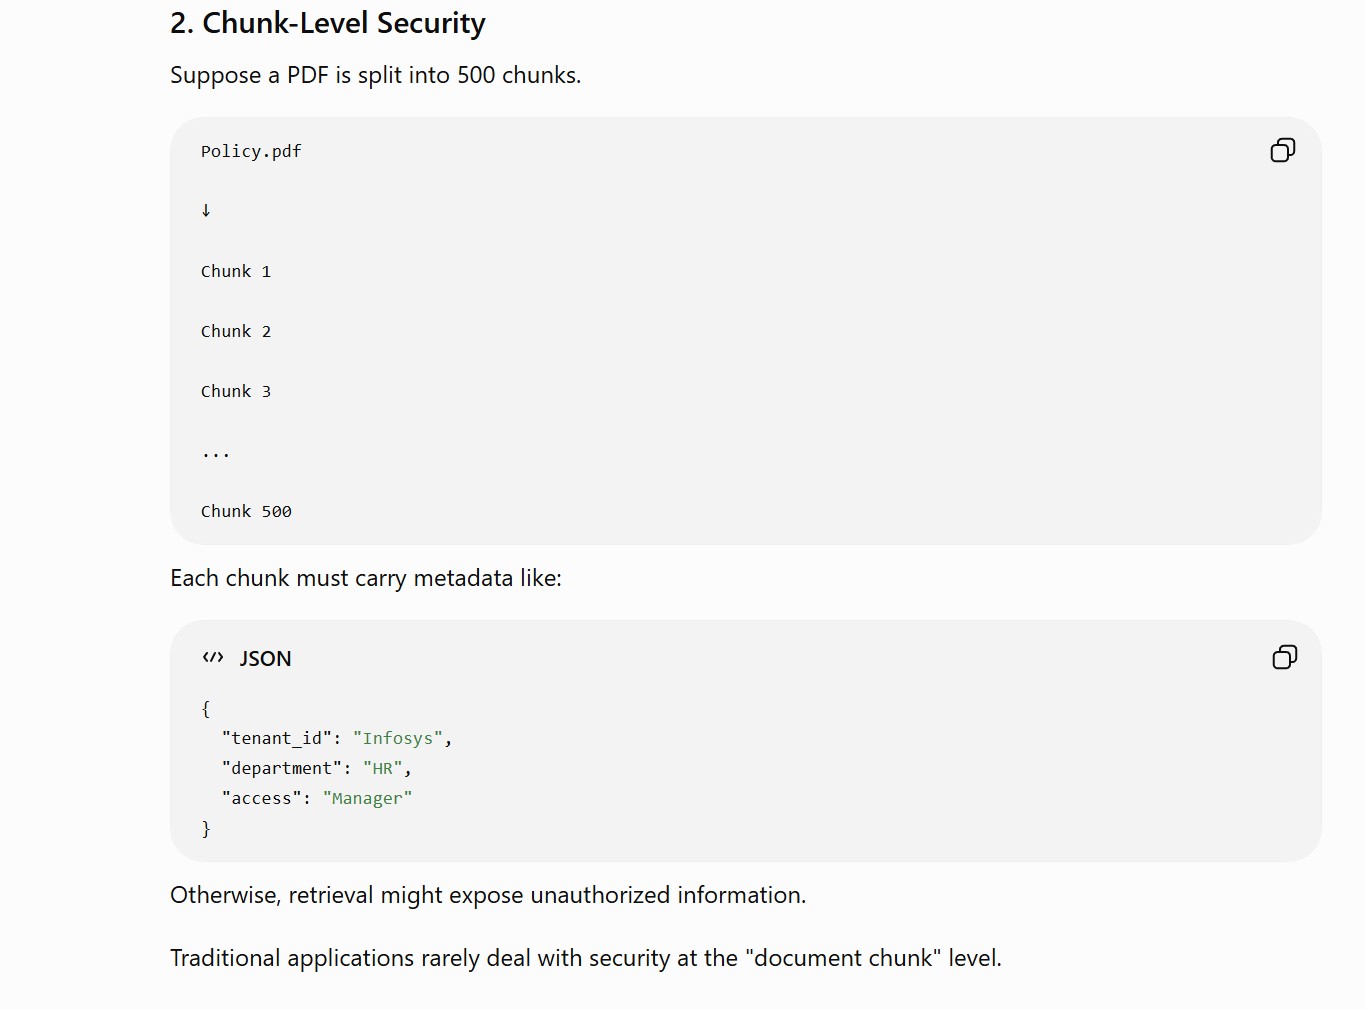Click the JSON language label
Image resolution: width=1366 pixels, height=1009 pixels.
coord(265,659)
